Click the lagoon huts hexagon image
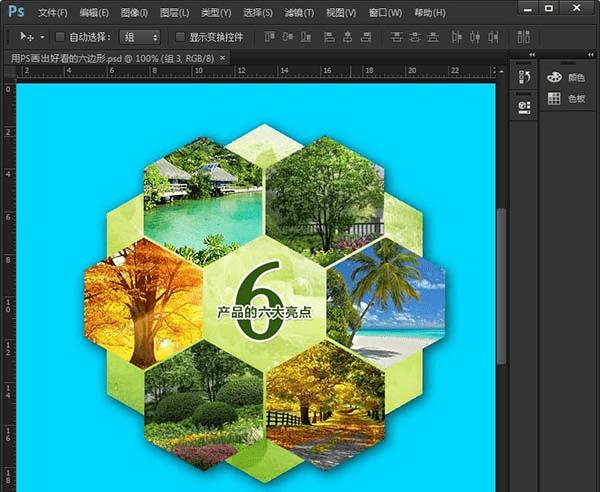600x492 pixels. 203,201
